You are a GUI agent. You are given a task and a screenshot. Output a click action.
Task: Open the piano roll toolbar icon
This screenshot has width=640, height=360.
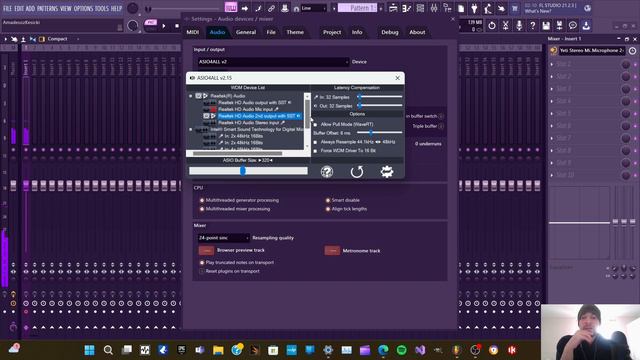click(x=407, y=8)
